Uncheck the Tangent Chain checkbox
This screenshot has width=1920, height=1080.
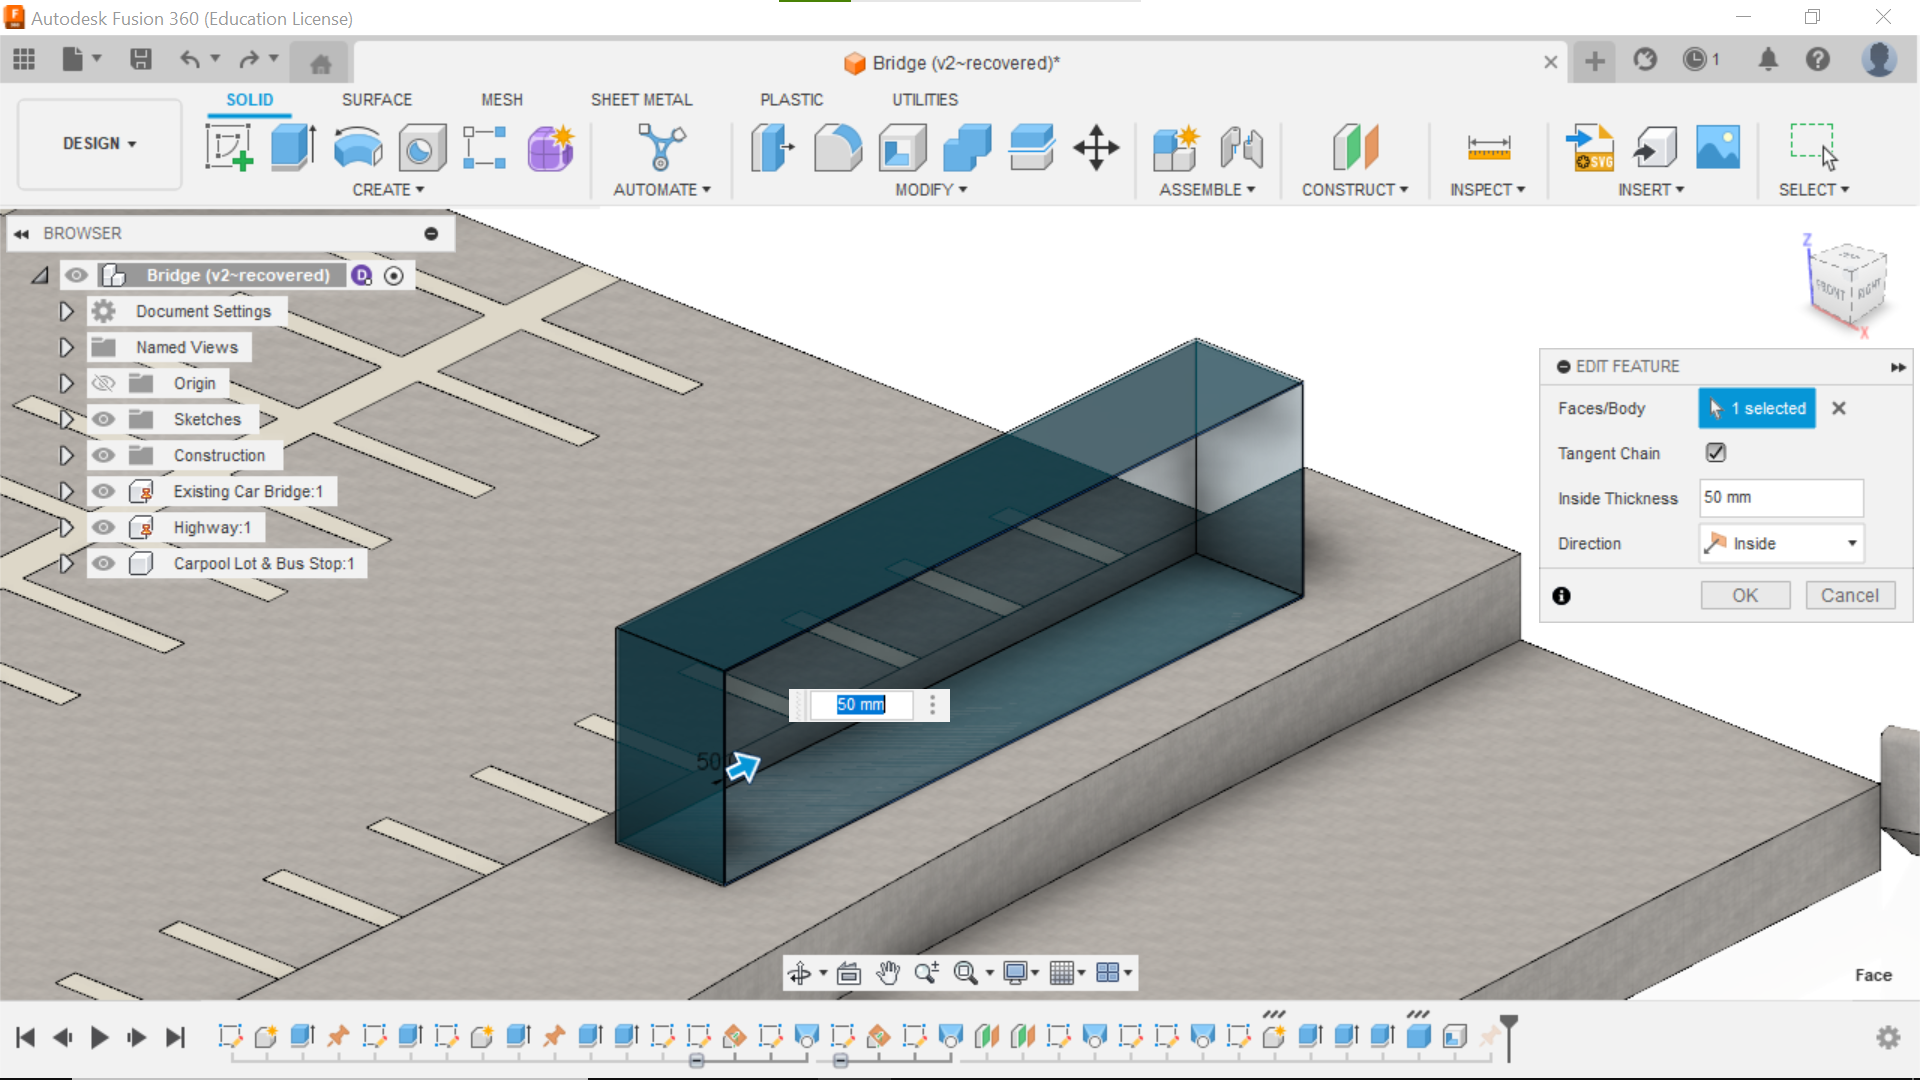1716,453
